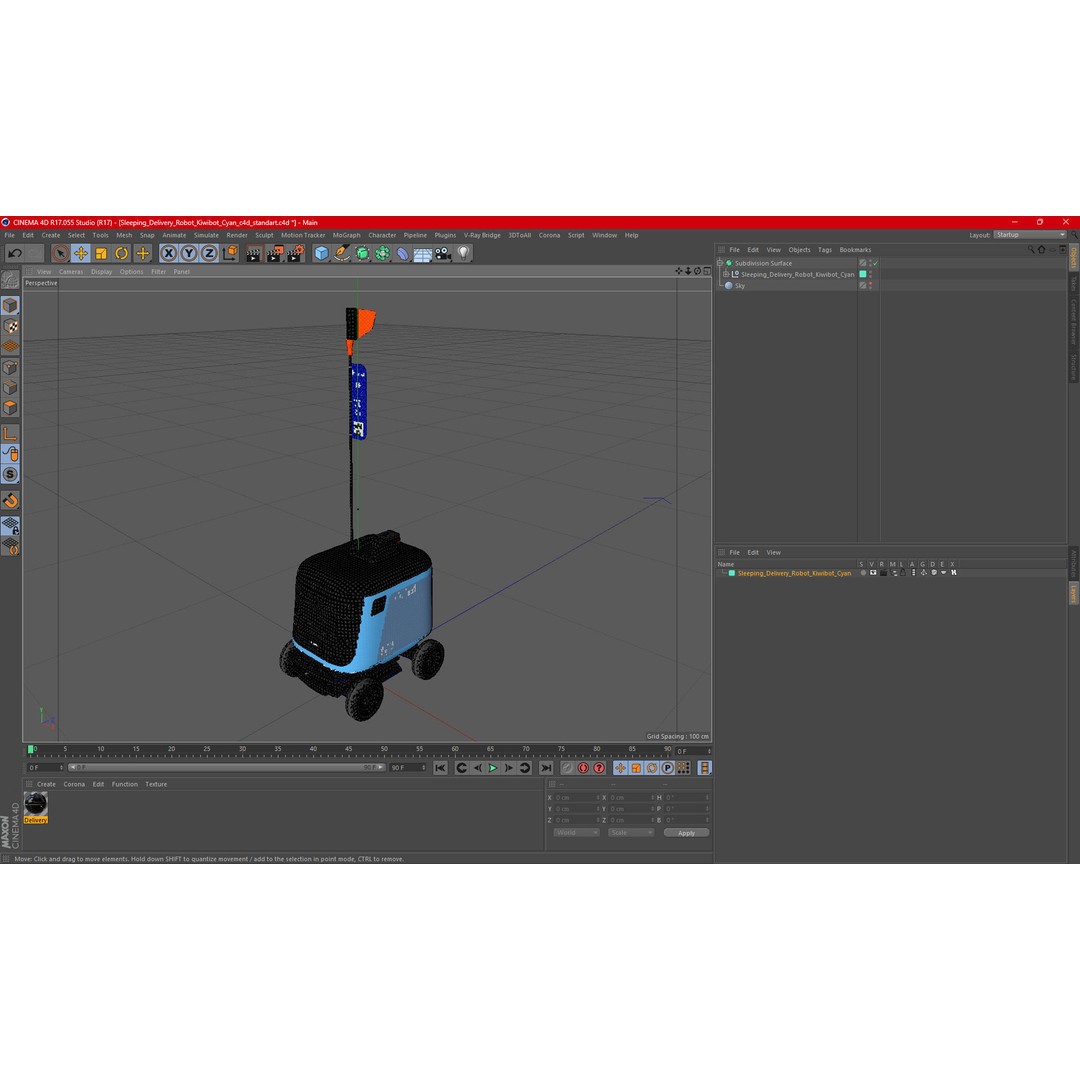Image resolution: width=1080 pixels, height=1080 pixels.
Task: Open the Array modeling objects icon
Action: (382, 253)
